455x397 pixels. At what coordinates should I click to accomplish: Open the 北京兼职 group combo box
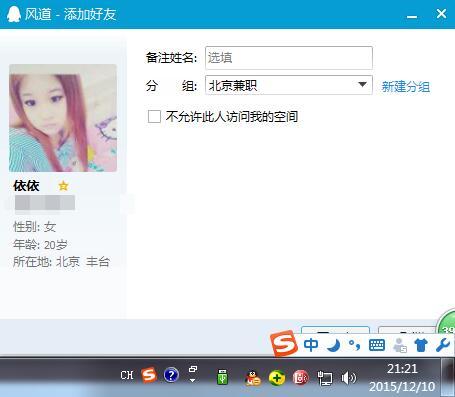(x=289, y=85)
